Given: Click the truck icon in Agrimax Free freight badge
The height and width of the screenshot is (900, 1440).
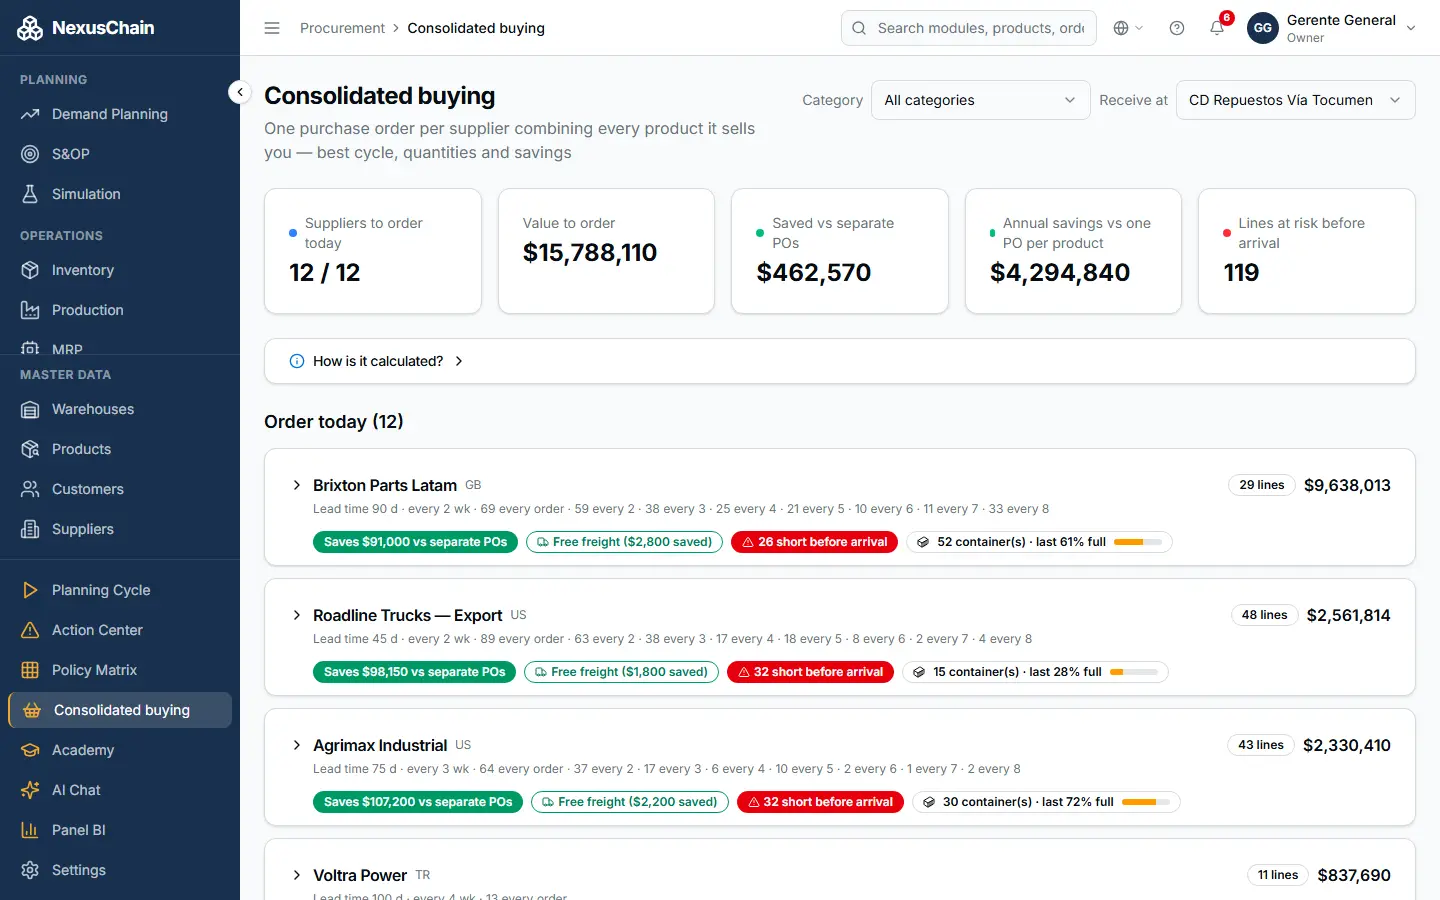Looking at the screenshot, I should point(548,802).
